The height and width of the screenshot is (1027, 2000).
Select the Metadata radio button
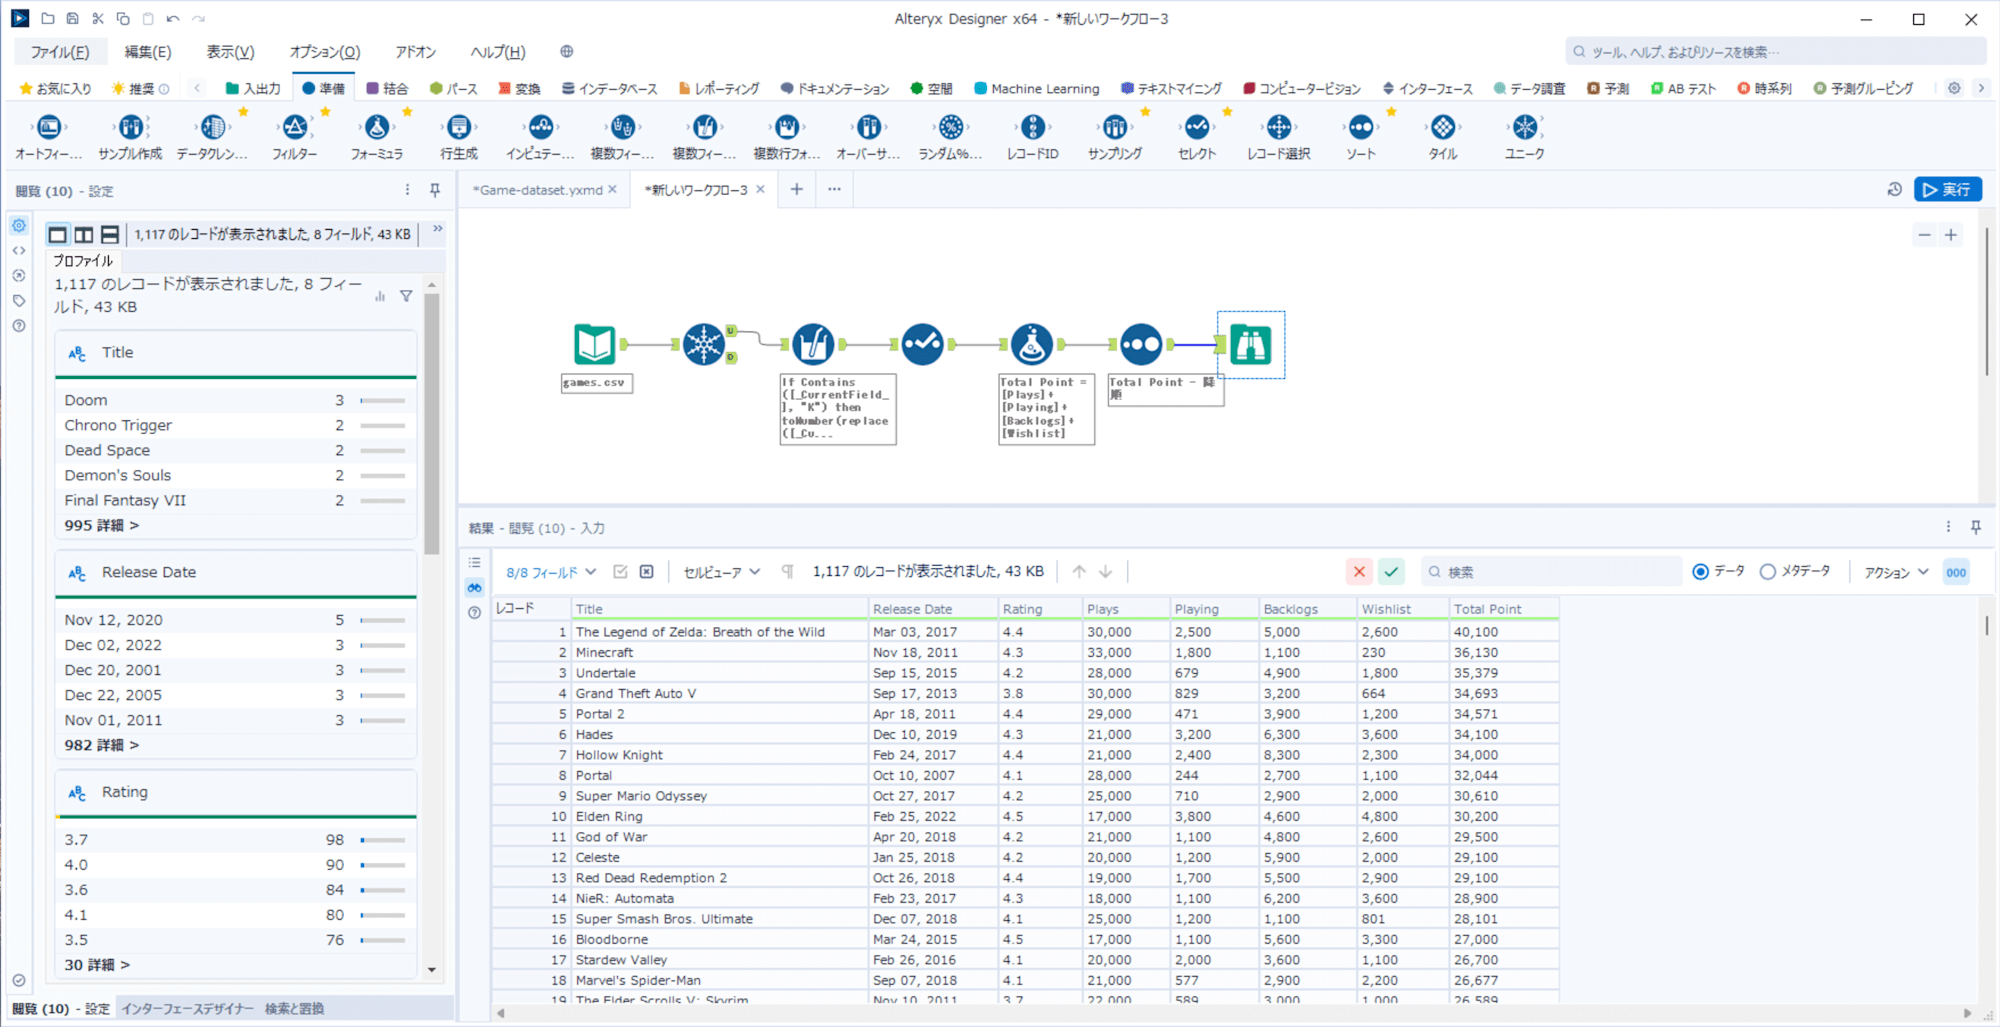click(1768, 572)
